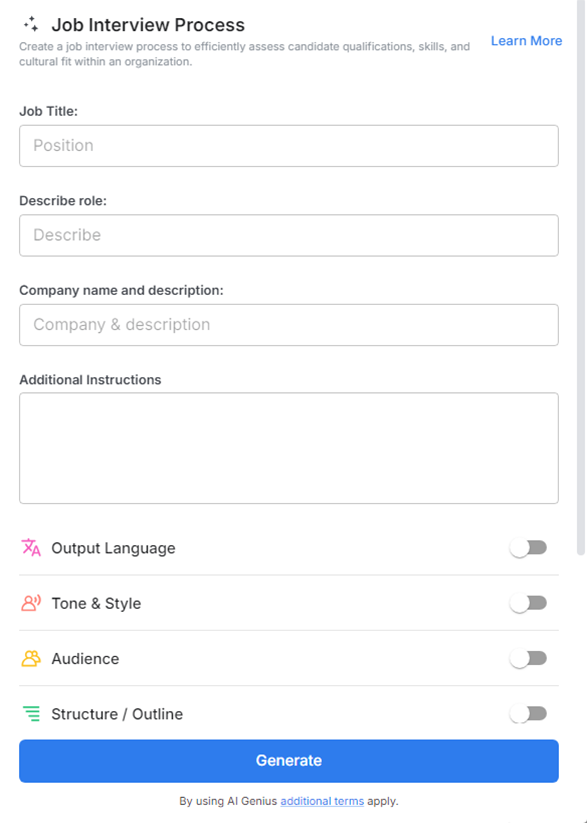Focus the Describe role text box

[x=288, y=235]
